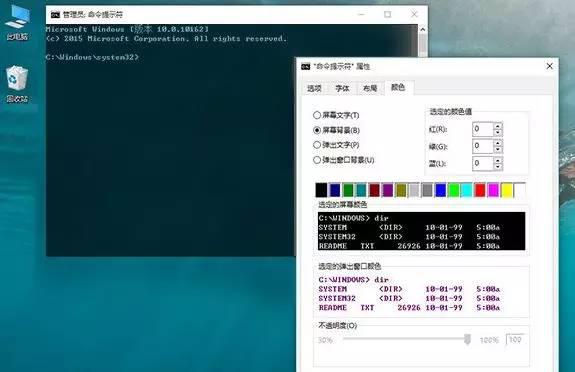Open This PC desktop icon

17,22
